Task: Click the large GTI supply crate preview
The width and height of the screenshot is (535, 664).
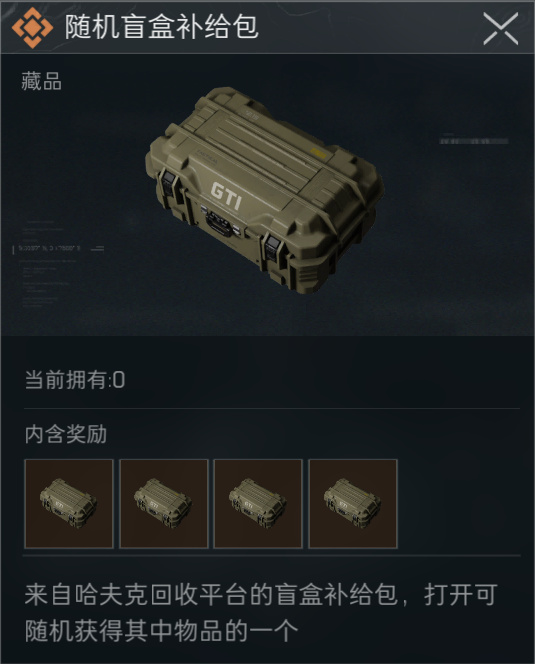Action: (265, 191)
